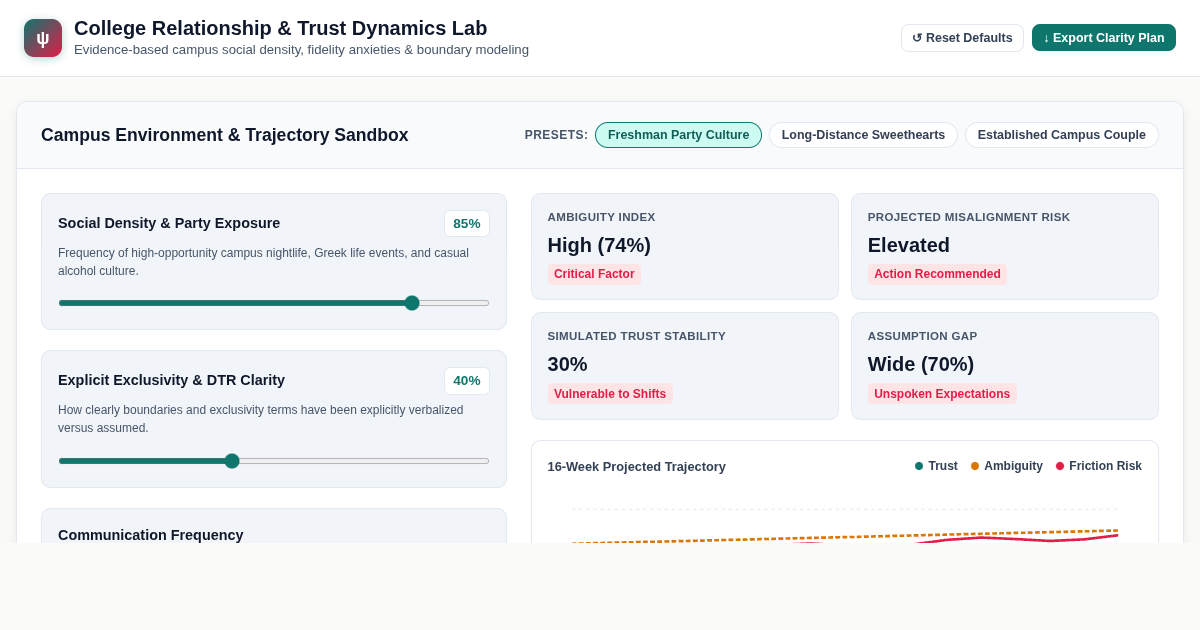Click the ASSUMPTION GAP card label
Screen dimensions: 1200x630
pyautogui.click(x=923, y=336)
